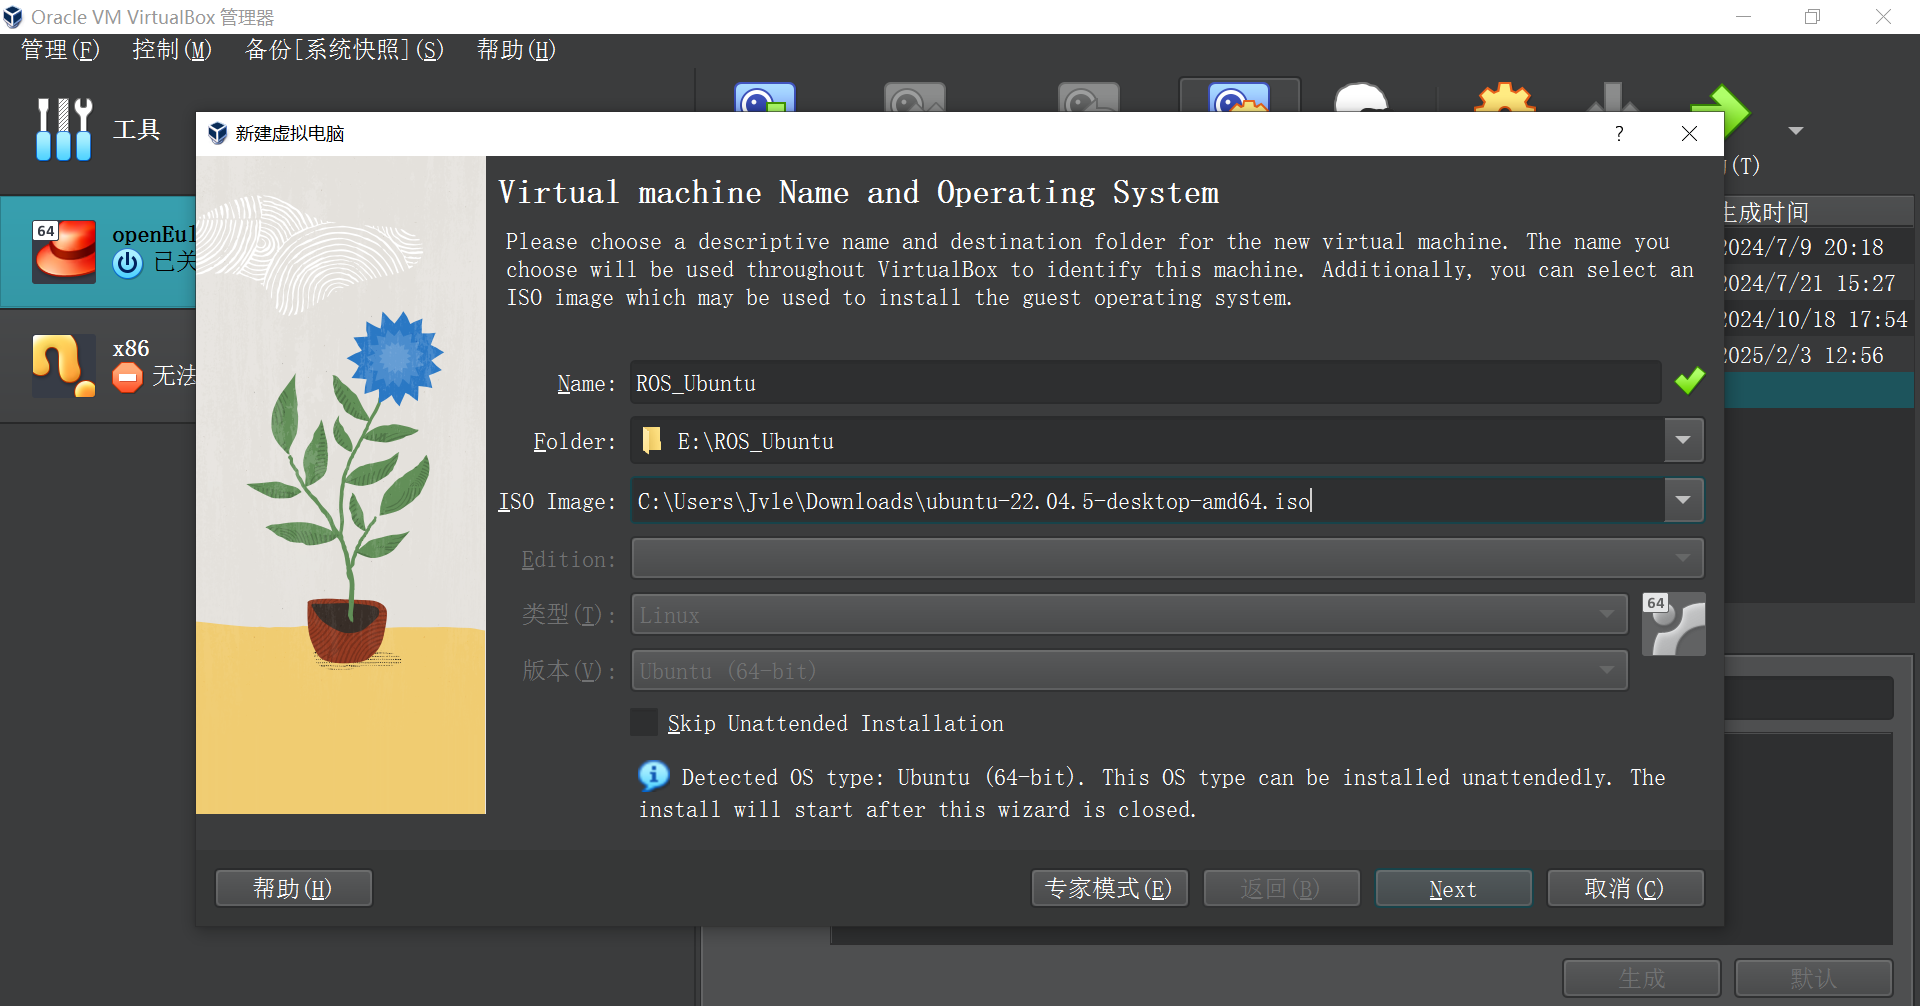Expand the ISO Image dropdown arrow
Viewport: 1920px width, 1006px height.
tap(1683, 500)
